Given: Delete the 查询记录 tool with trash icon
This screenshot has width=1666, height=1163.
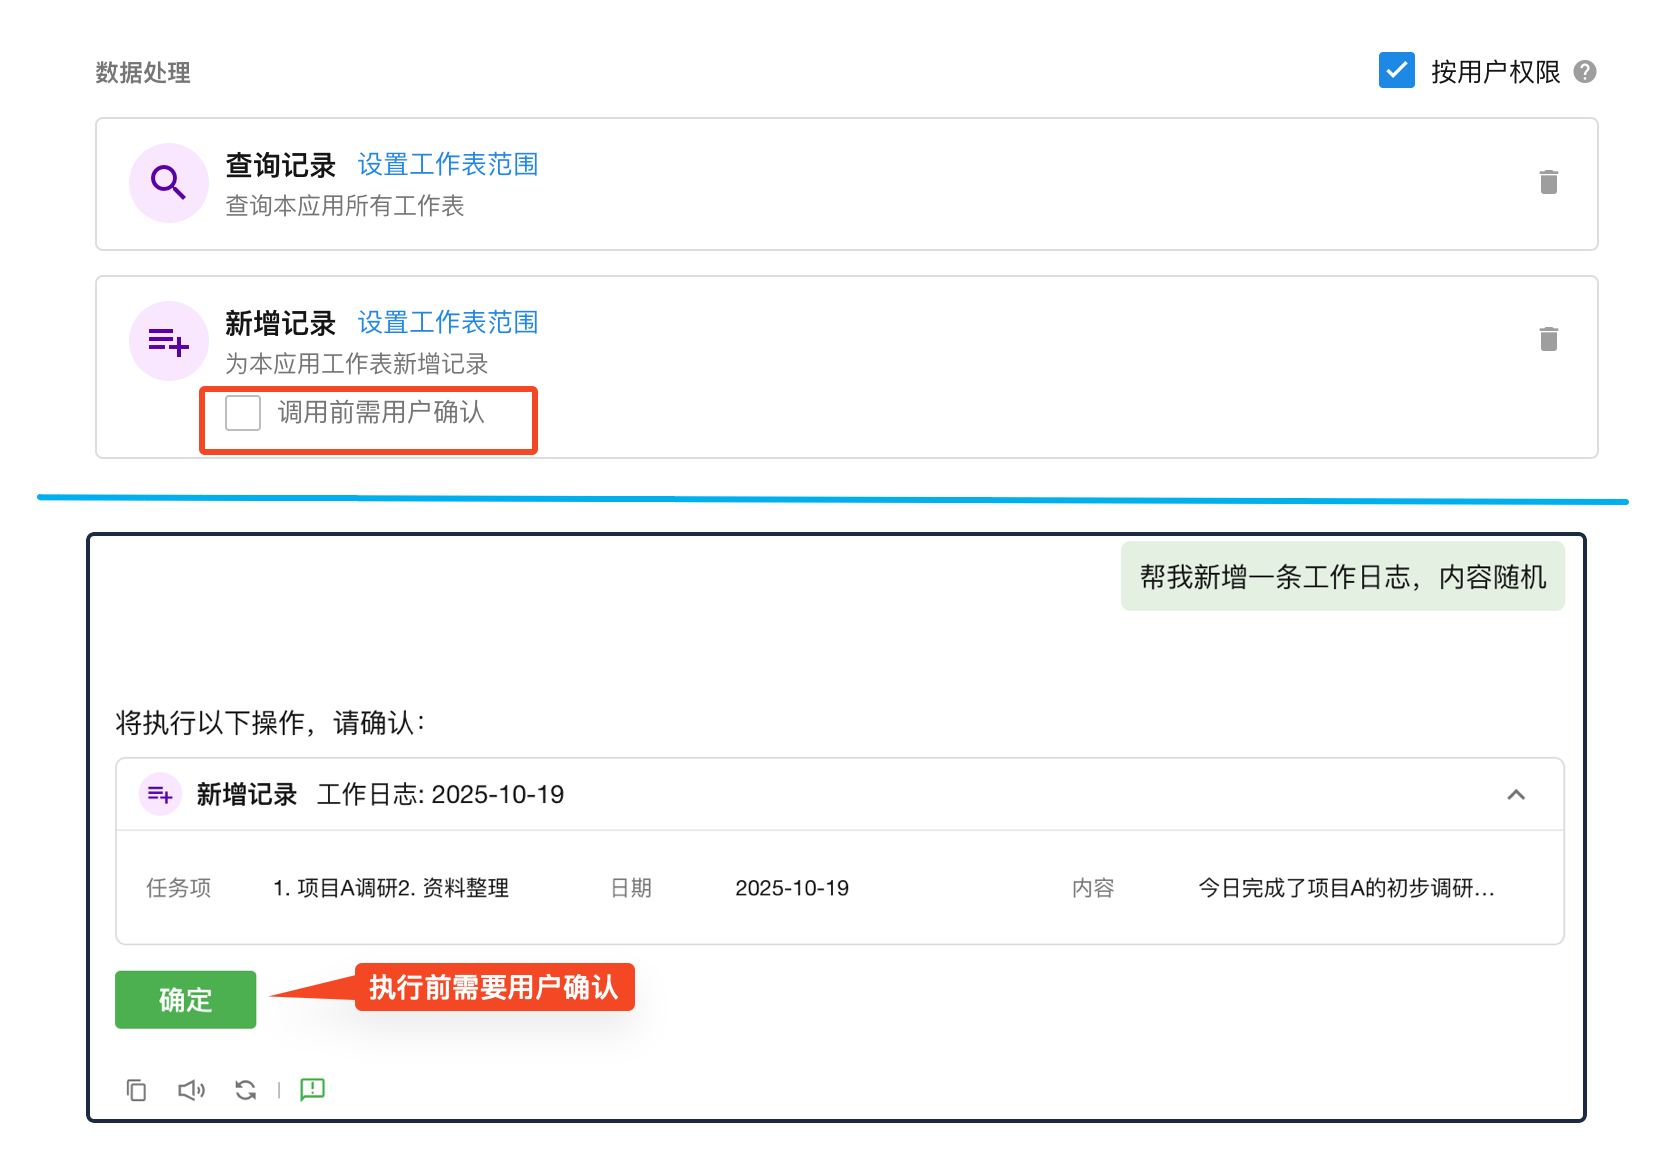Looking at the screenshot, I should (1548, 182).
